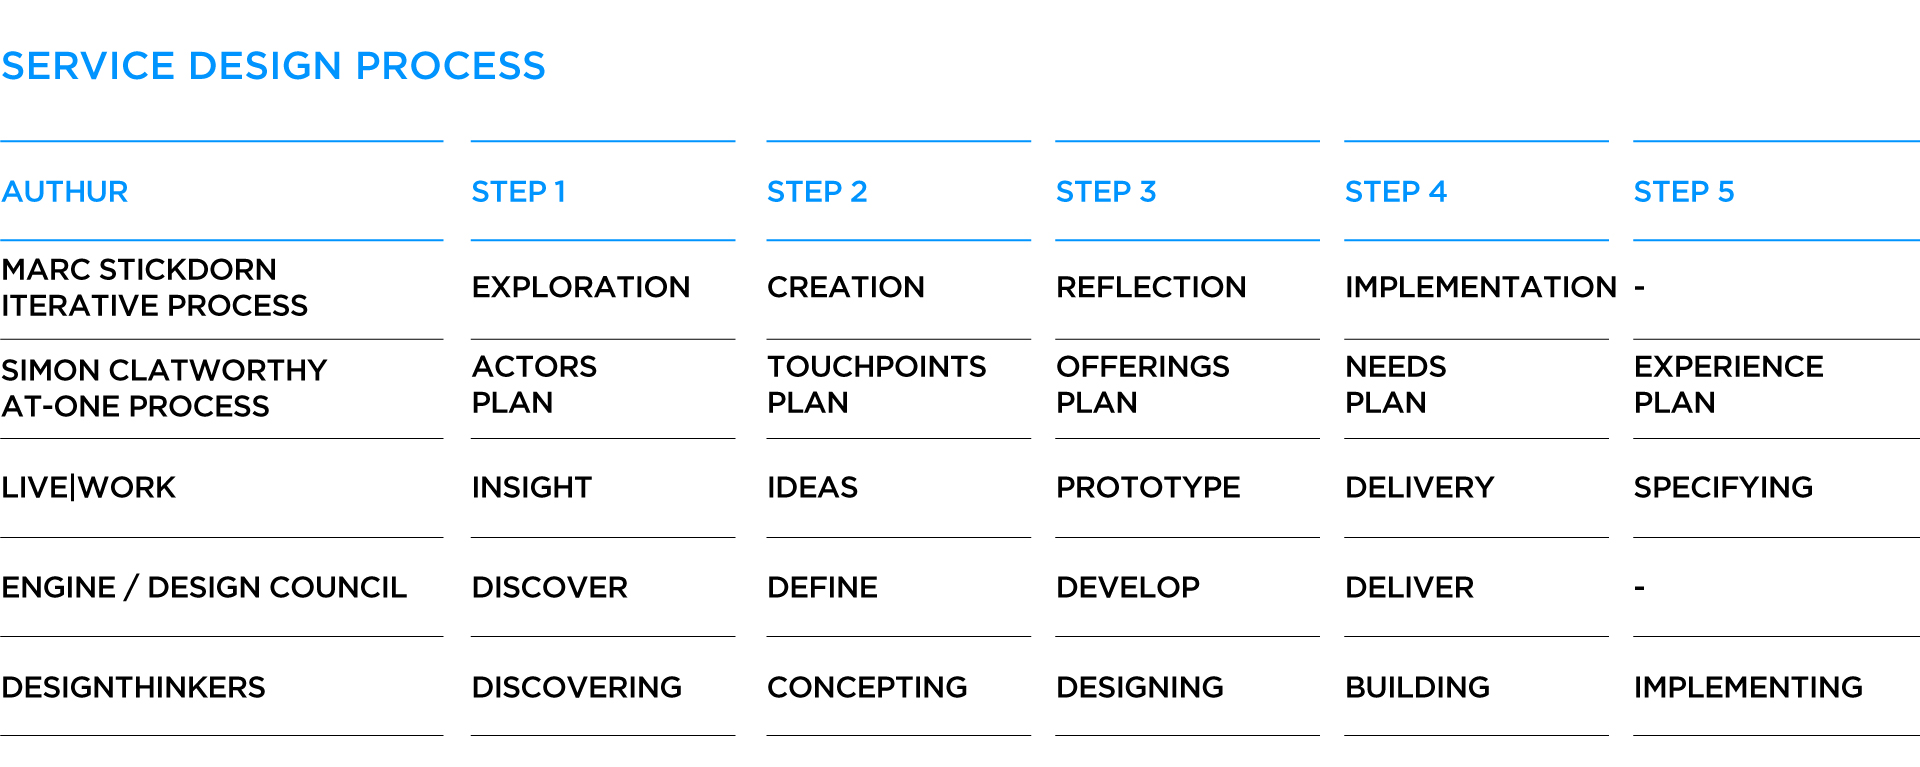Click the DESIGNTHINKERS author cell

click(x=133, y=687)
